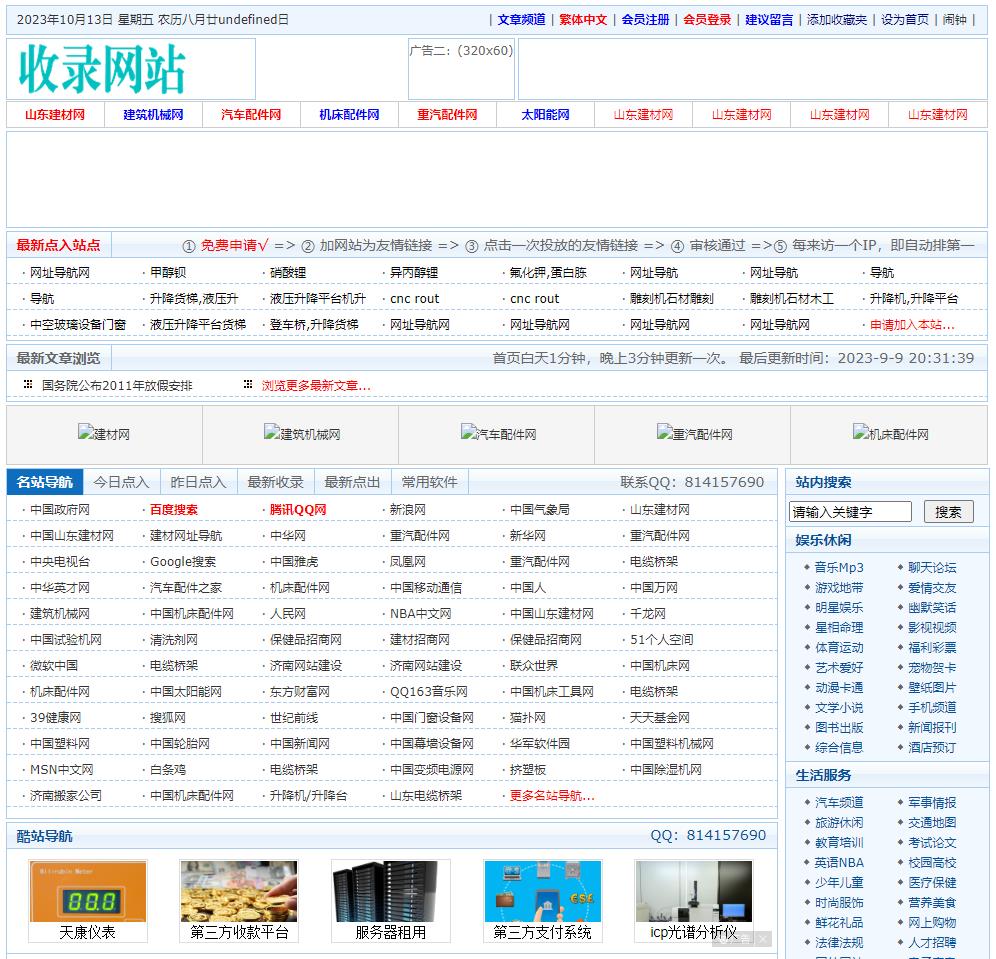The height and width of the screenshot is (959, 996).
Task: Click 设为首页
Action: click(x=905, y=20)
